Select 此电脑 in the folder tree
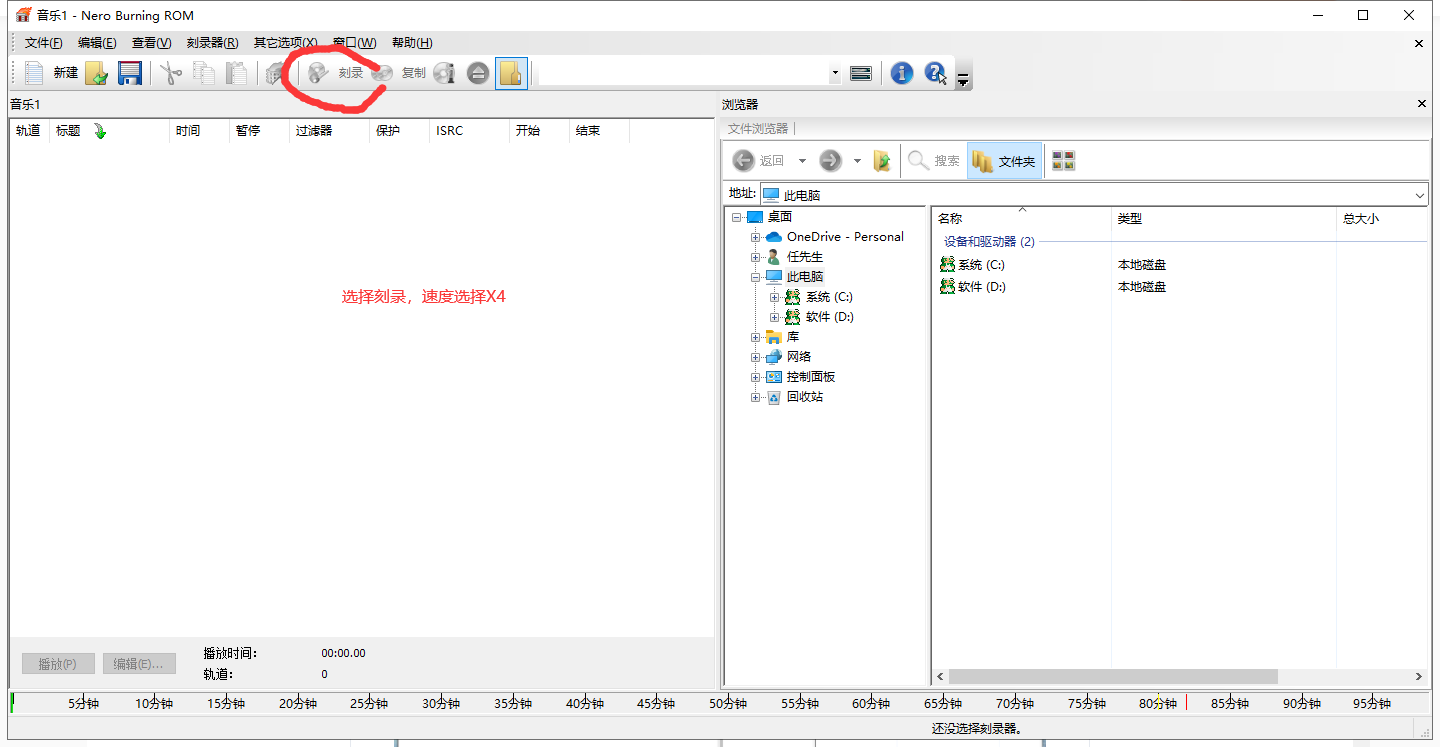Screen dimensions: 1440x747 [x=805, y=277]
